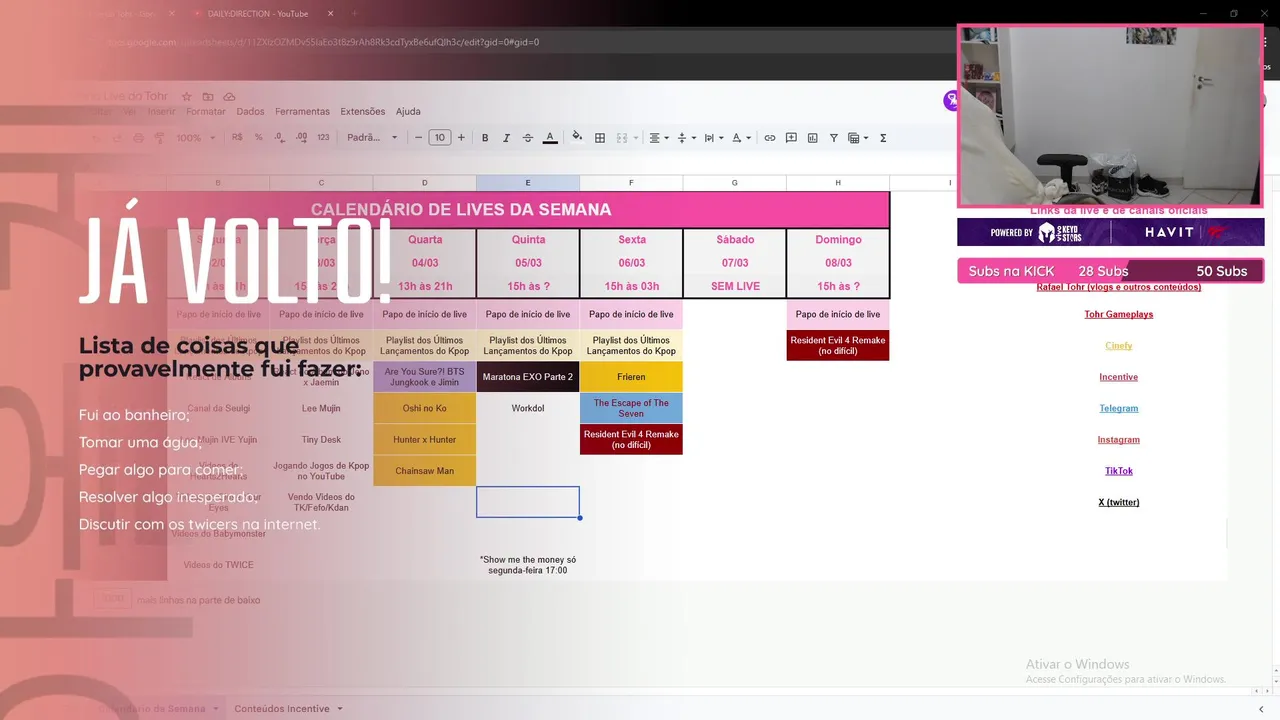Insert a link via toolbar icon

[770, 138]
